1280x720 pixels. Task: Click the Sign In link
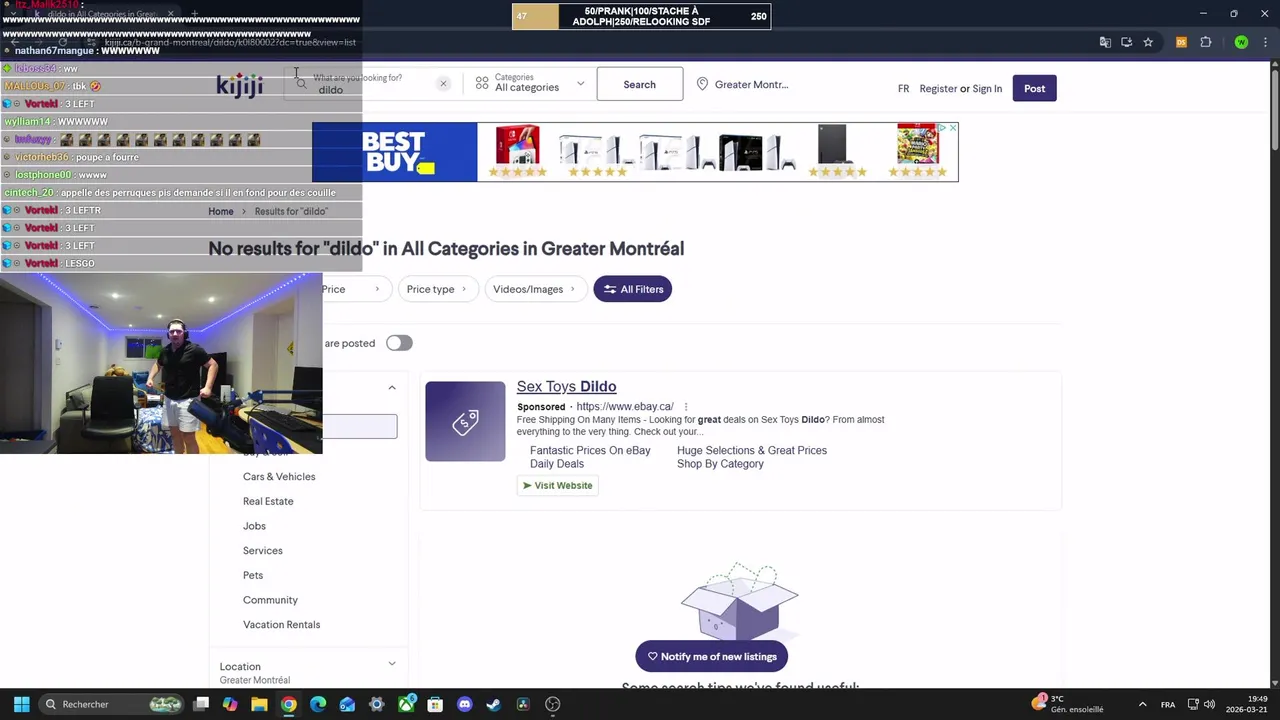tap(987, 89)
